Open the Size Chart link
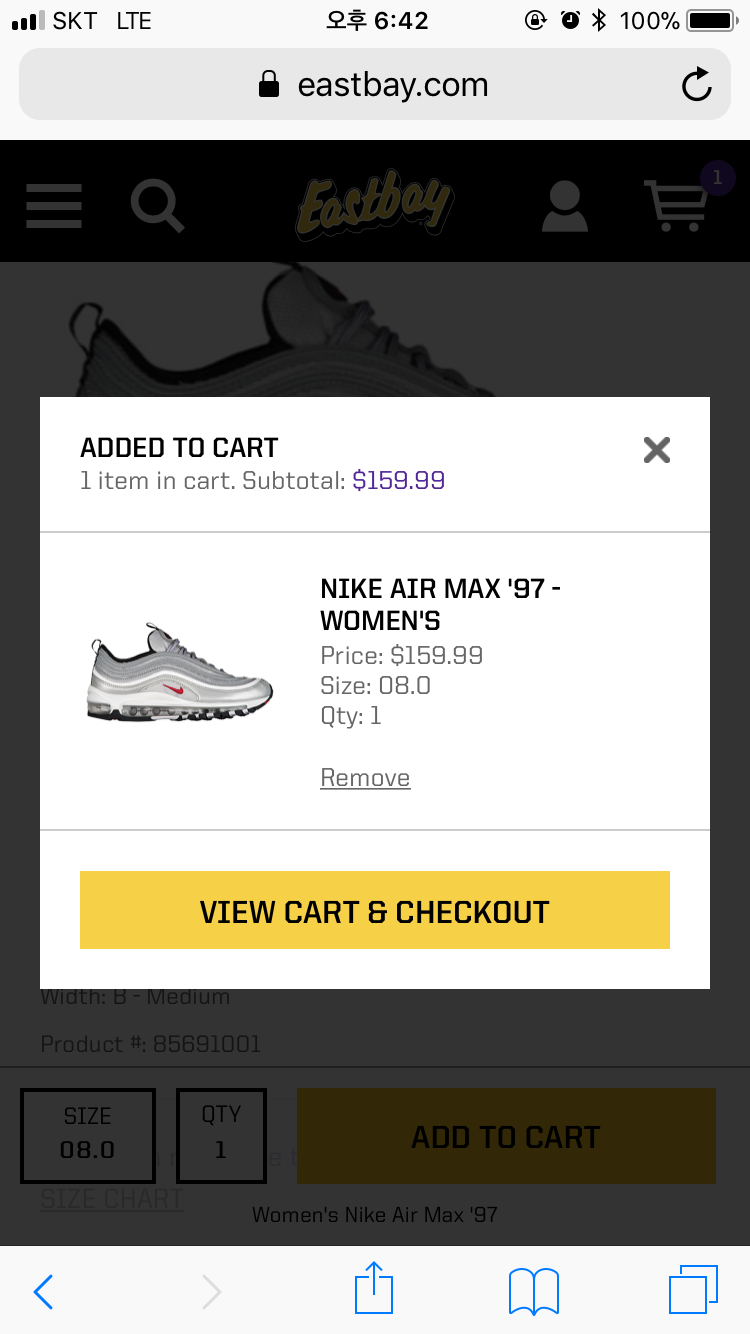This screenshot has height=1334, width=750. coord(111,1199)
